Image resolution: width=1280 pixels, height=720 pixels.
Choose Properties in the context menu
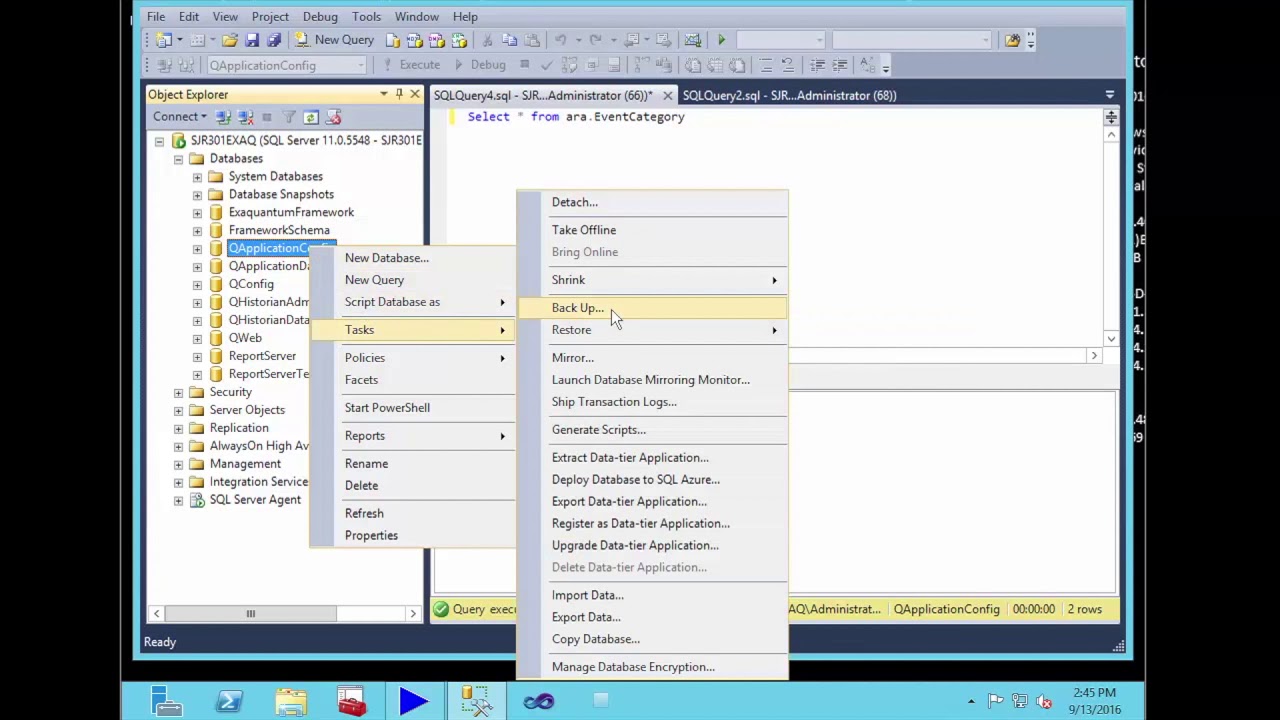413,536
